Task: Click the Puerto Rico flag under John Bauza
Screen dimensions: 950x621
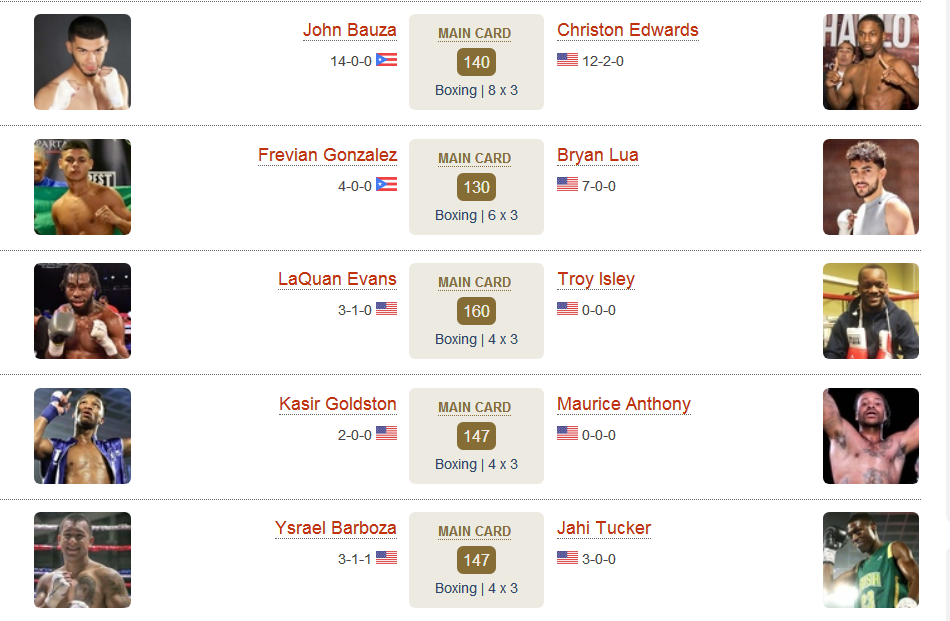Action: tap(387, 60)
